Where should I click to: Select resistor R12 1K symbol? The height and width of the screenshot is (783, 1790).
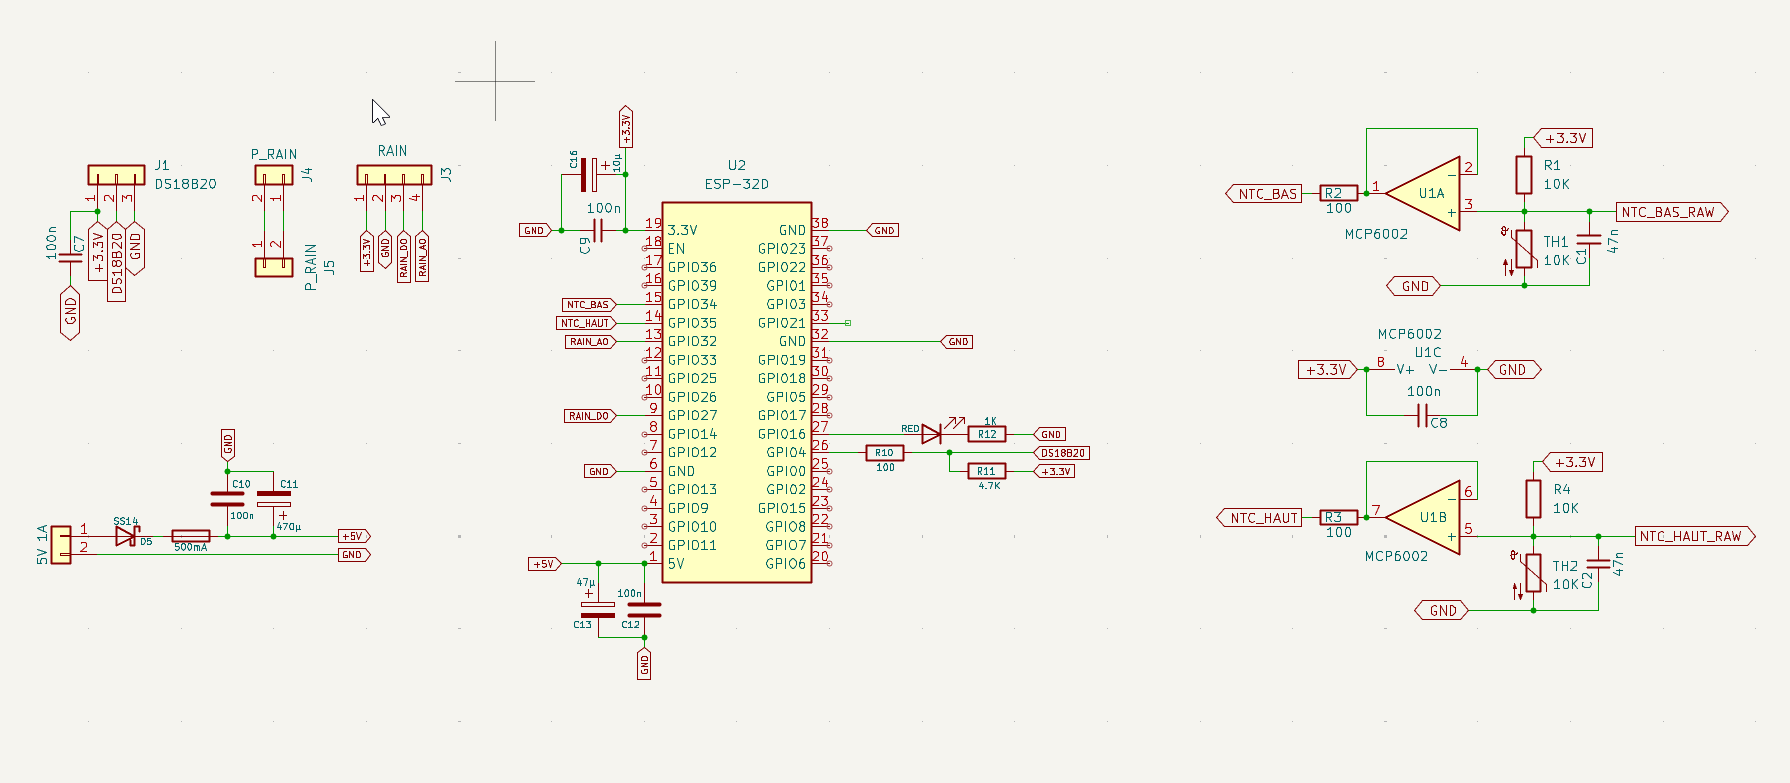pos(987,434)
